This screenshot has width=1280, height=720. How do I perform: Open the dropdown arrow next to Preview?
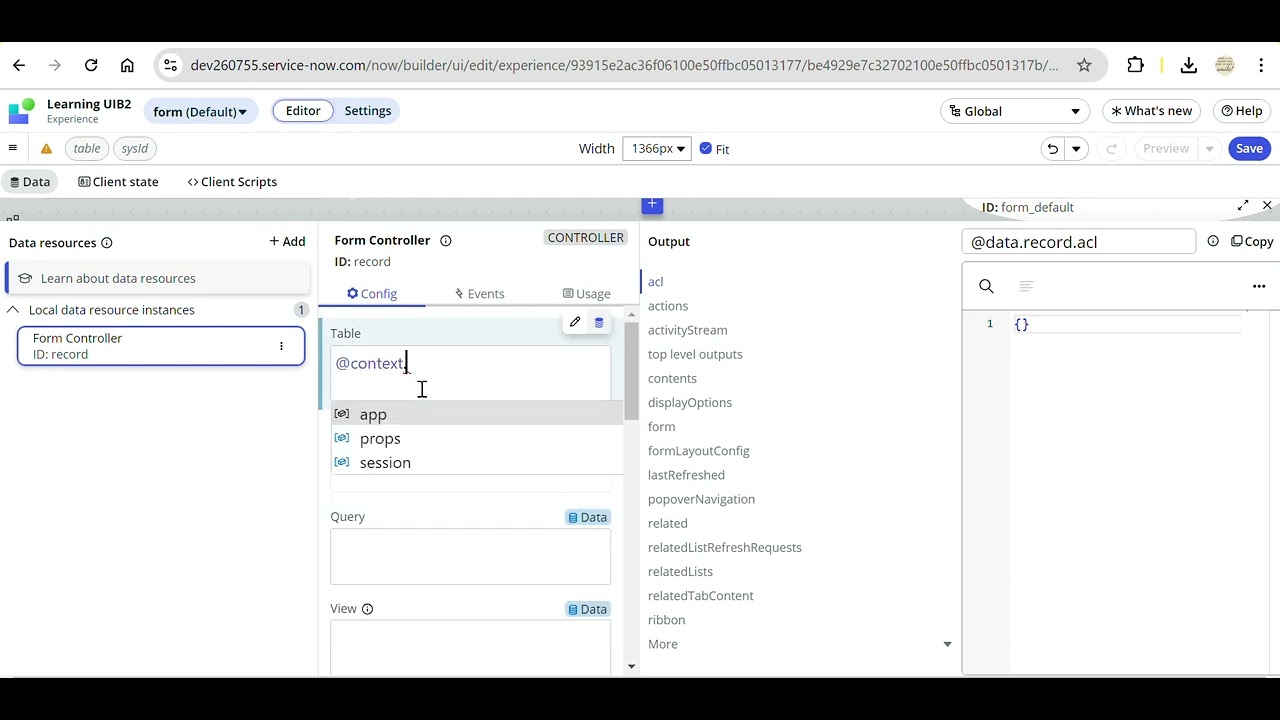click(x=1209, y=149)
